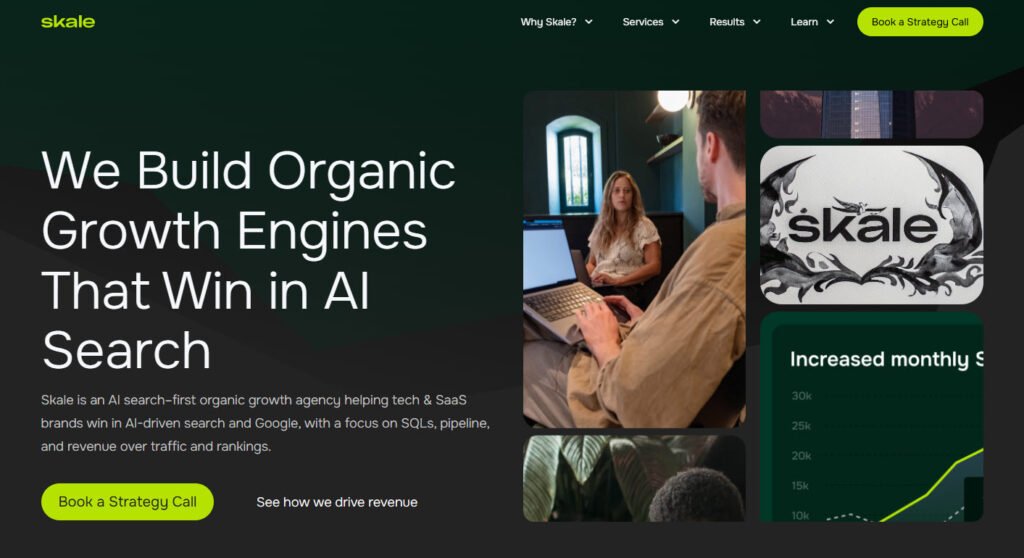Open the Services menu item
The image size is (1024, 558).
click(x=643, y=22)
